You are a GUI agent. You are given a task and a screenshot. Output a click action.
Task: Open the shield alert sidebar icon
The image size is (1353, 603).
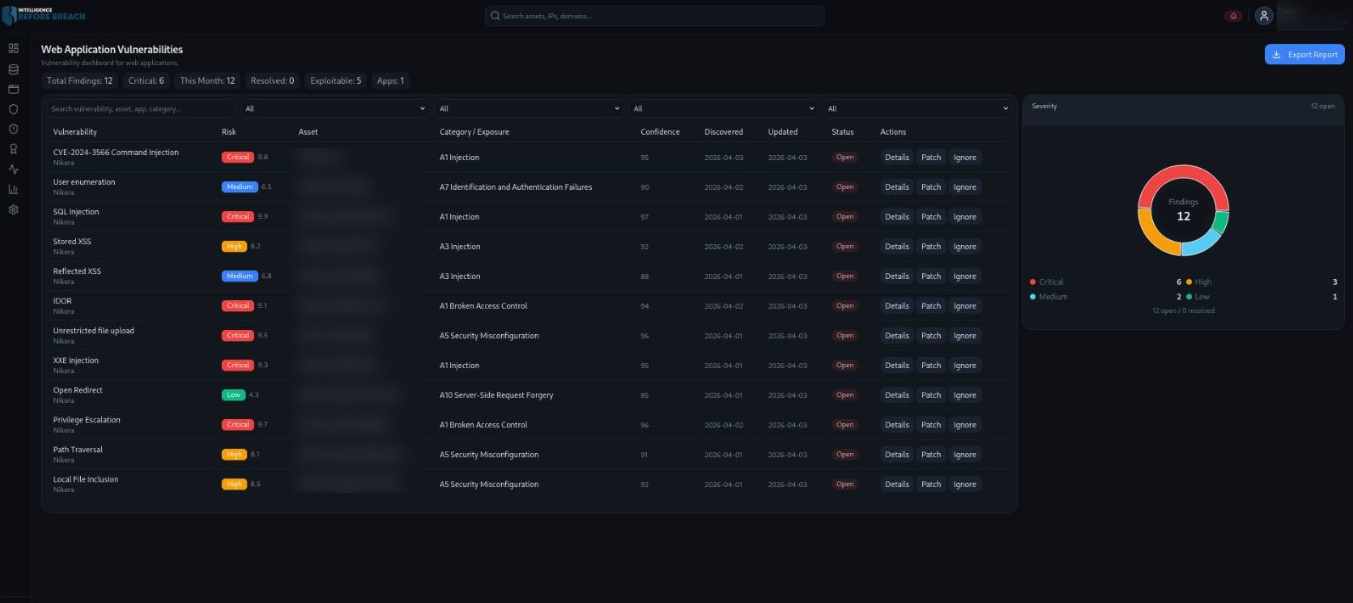click(x=14, y=129)
